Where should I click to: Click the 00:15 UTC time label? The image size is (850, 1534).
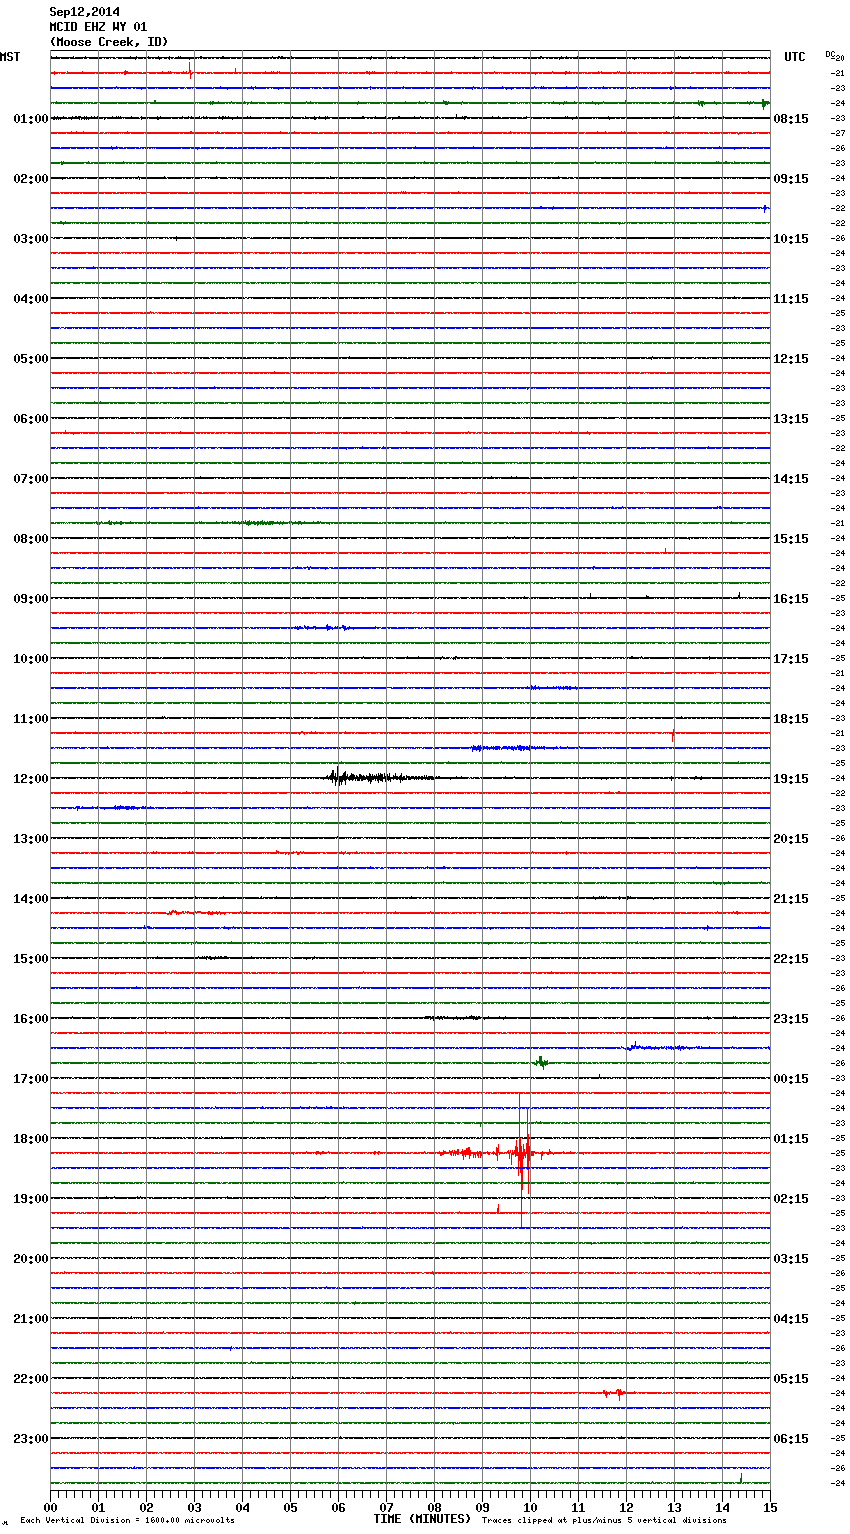coord(791,1079)
